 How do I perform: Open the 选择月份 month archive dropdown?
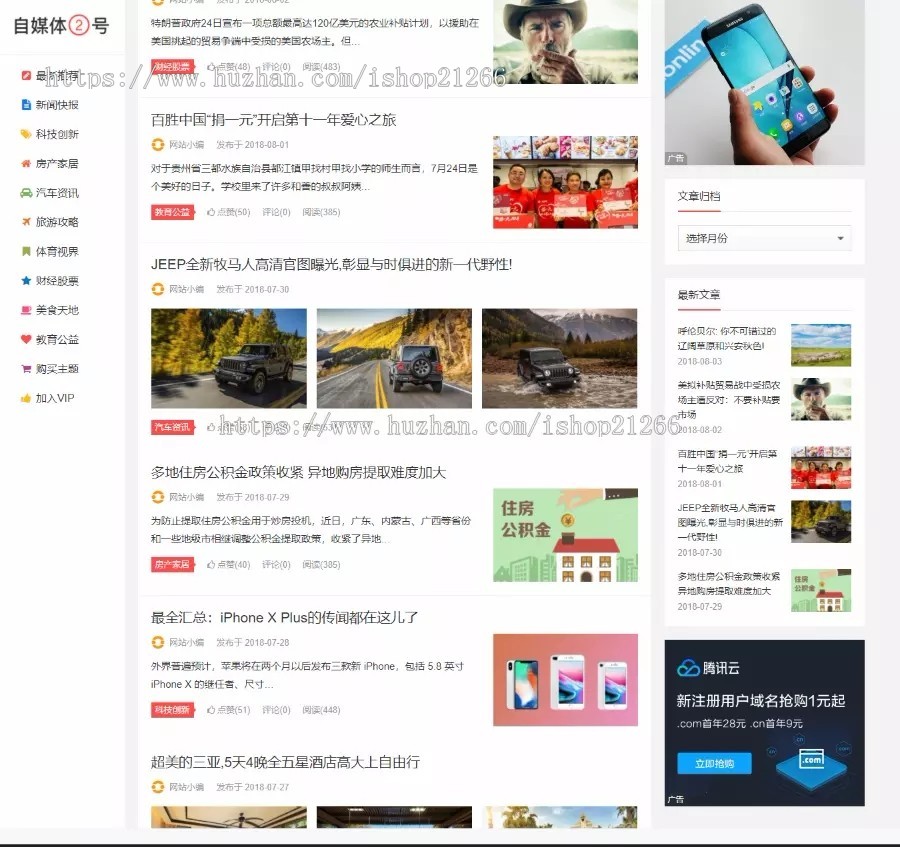tap(763, 238)
